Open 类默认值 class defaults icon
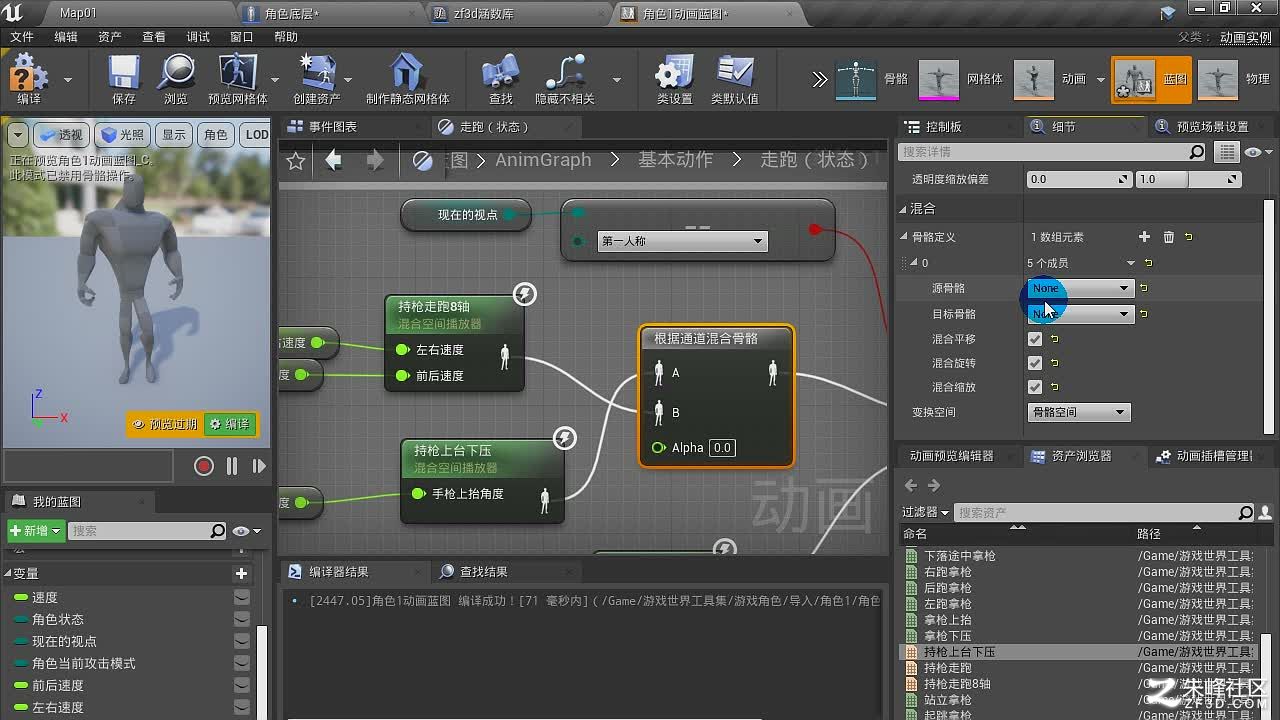Viewport: 1280px width, 720px height. pyautogui.click(x=735, y=78)
